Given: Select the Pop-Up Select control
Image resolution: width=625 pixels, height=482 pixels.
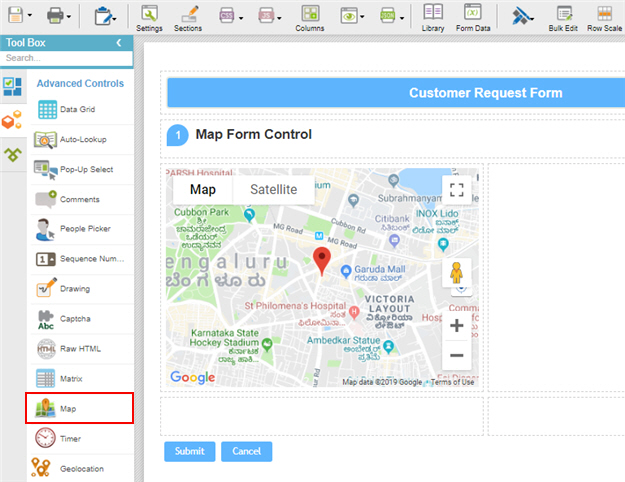Looking at the screenshot, I should coord(82,169).
